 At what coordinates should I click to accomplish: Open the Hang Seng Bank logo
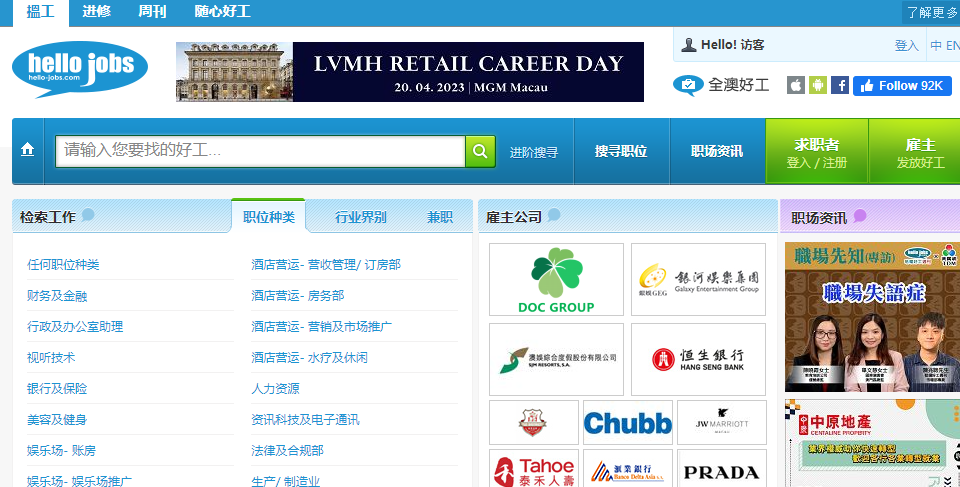[x=698, y=360]
